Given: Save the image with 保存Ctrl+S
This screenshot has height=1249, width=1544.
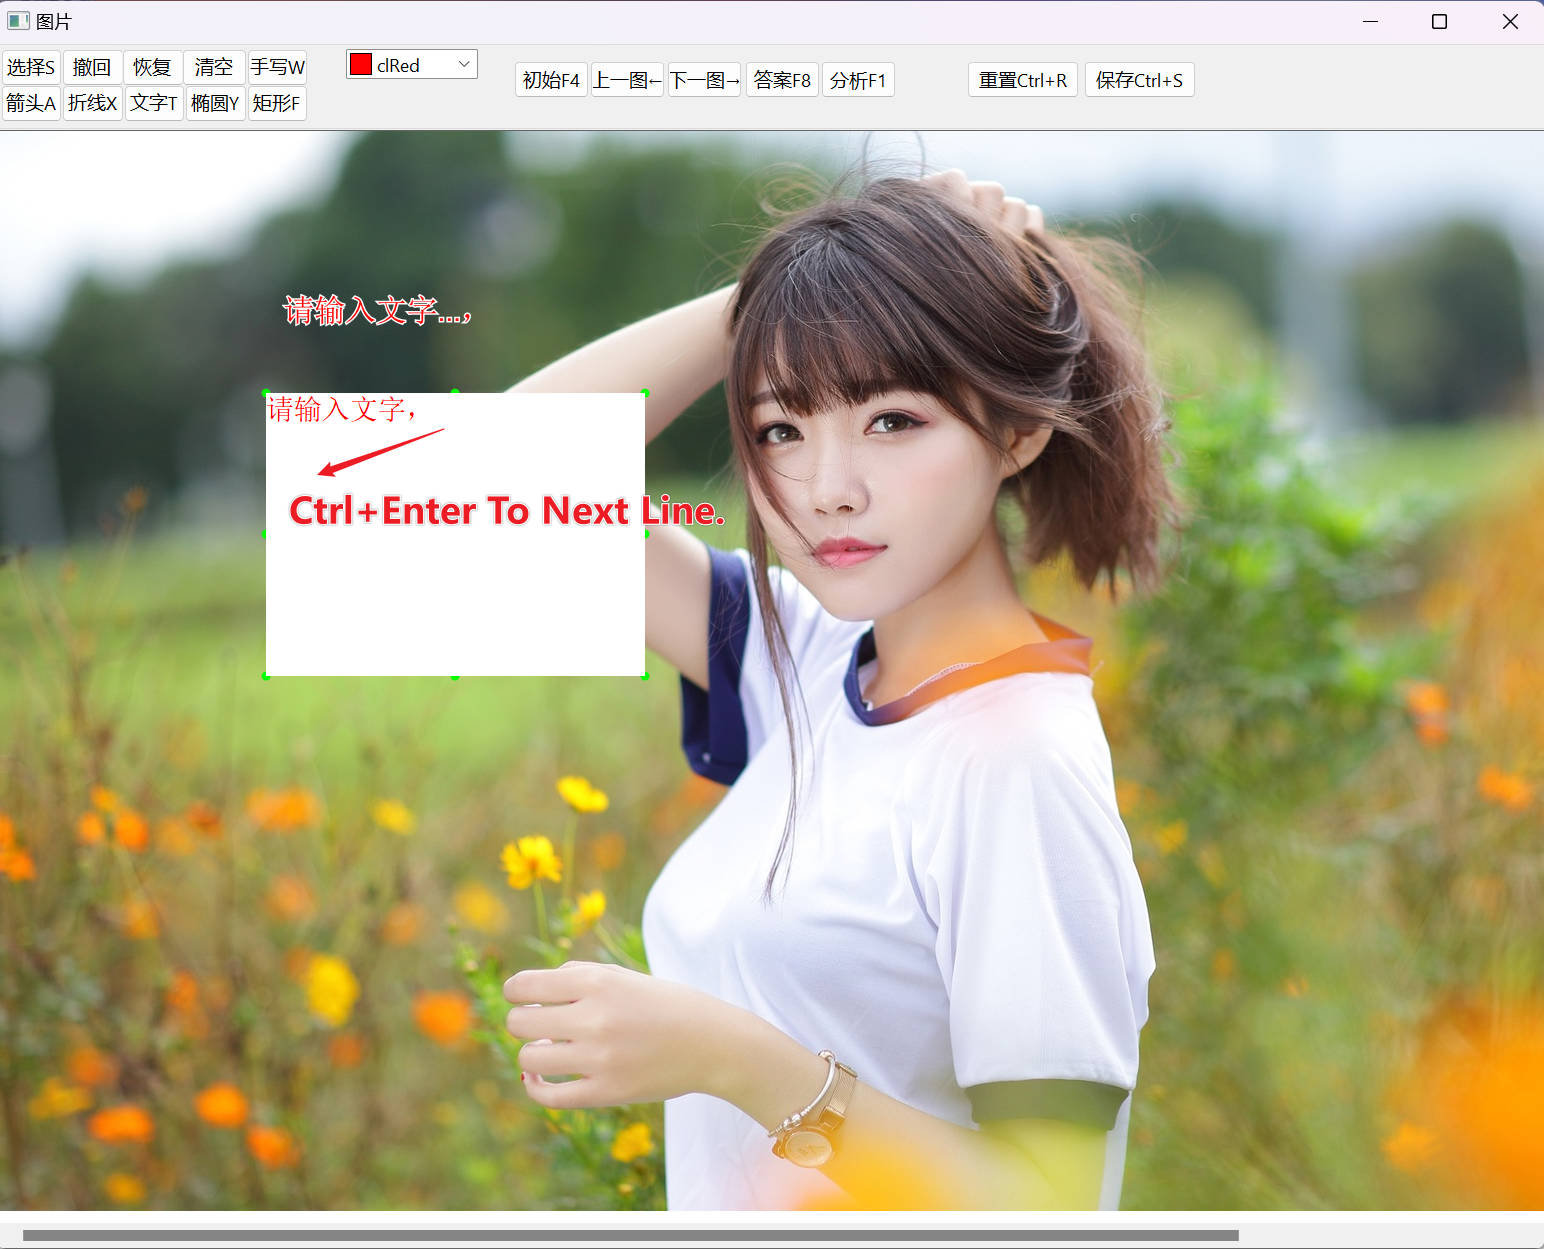Looking at the screenshot, I should tap(1139, 80).
